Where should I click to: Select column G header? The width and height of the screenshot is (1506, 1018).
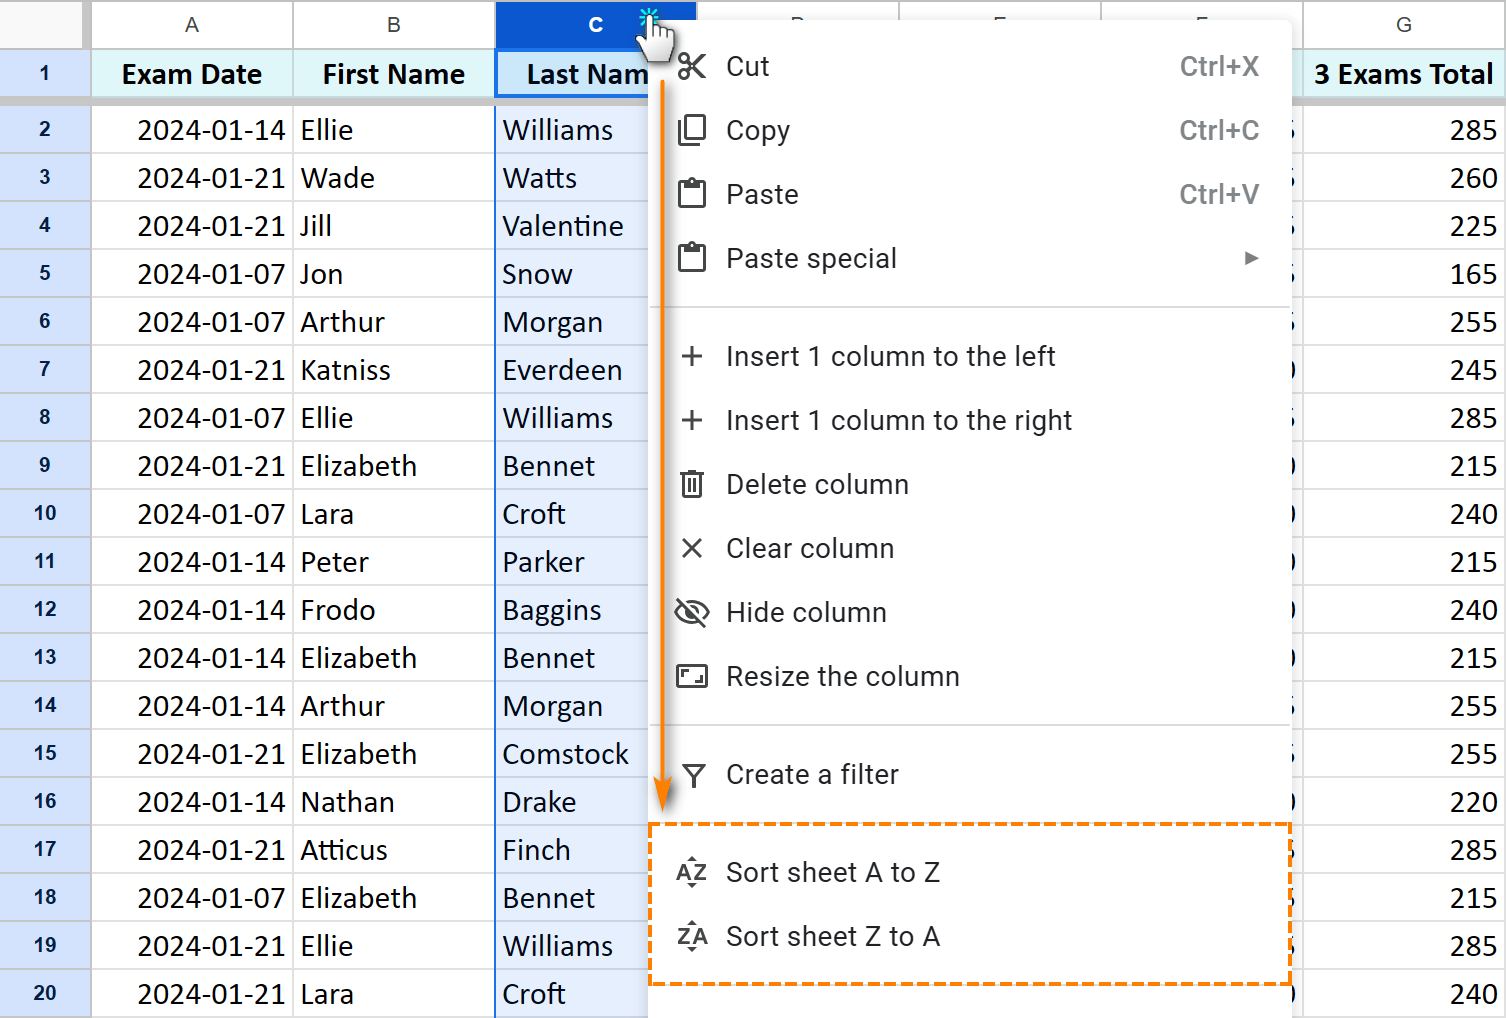1403,25
